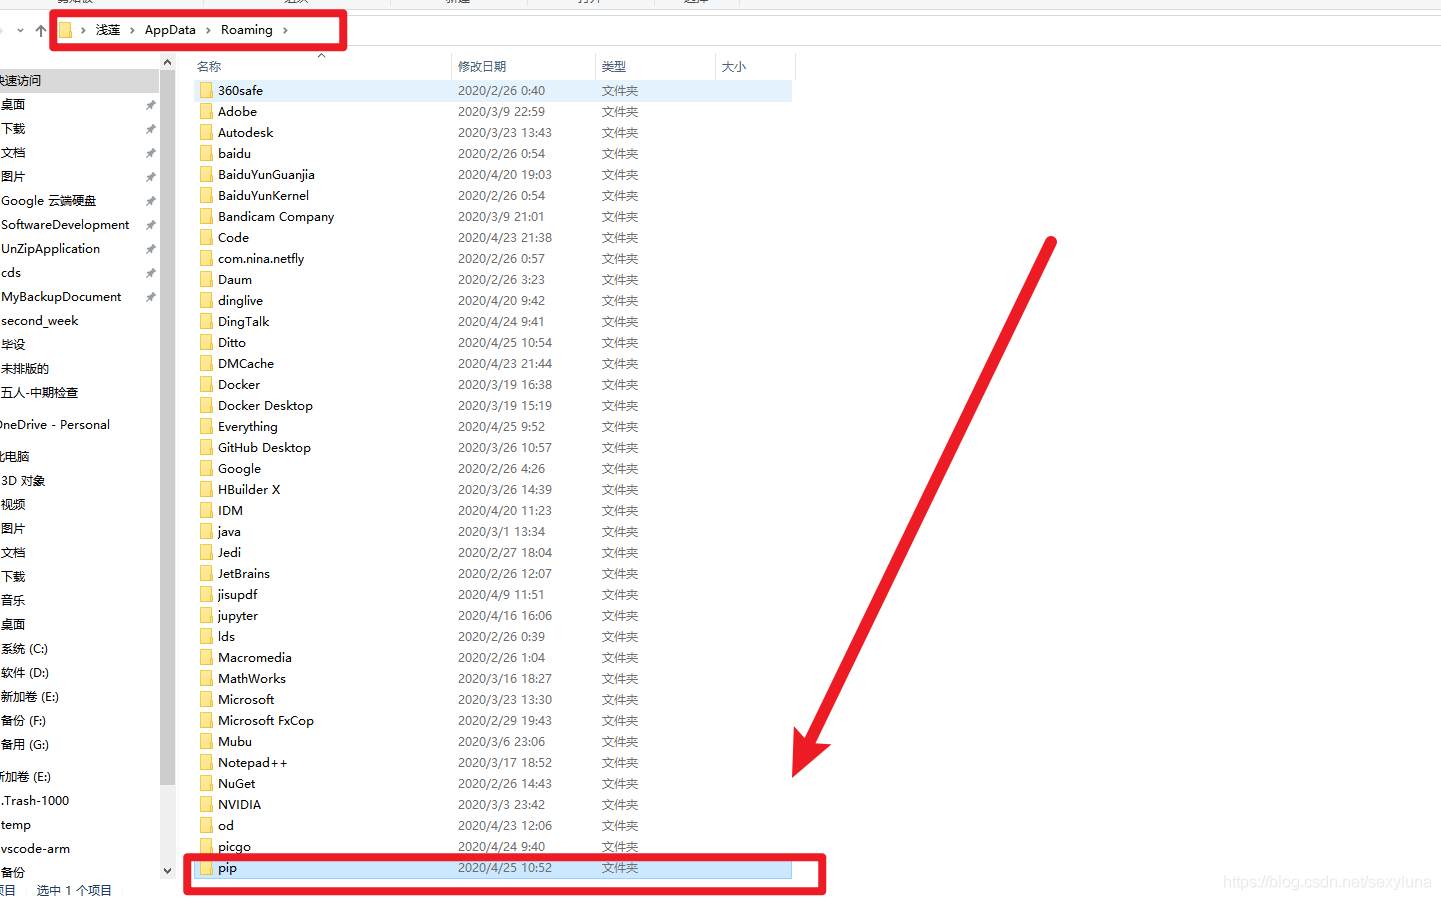Select 软件 (D:) drive
This screenshot has height=900, width=1441.
coord(25,673)
